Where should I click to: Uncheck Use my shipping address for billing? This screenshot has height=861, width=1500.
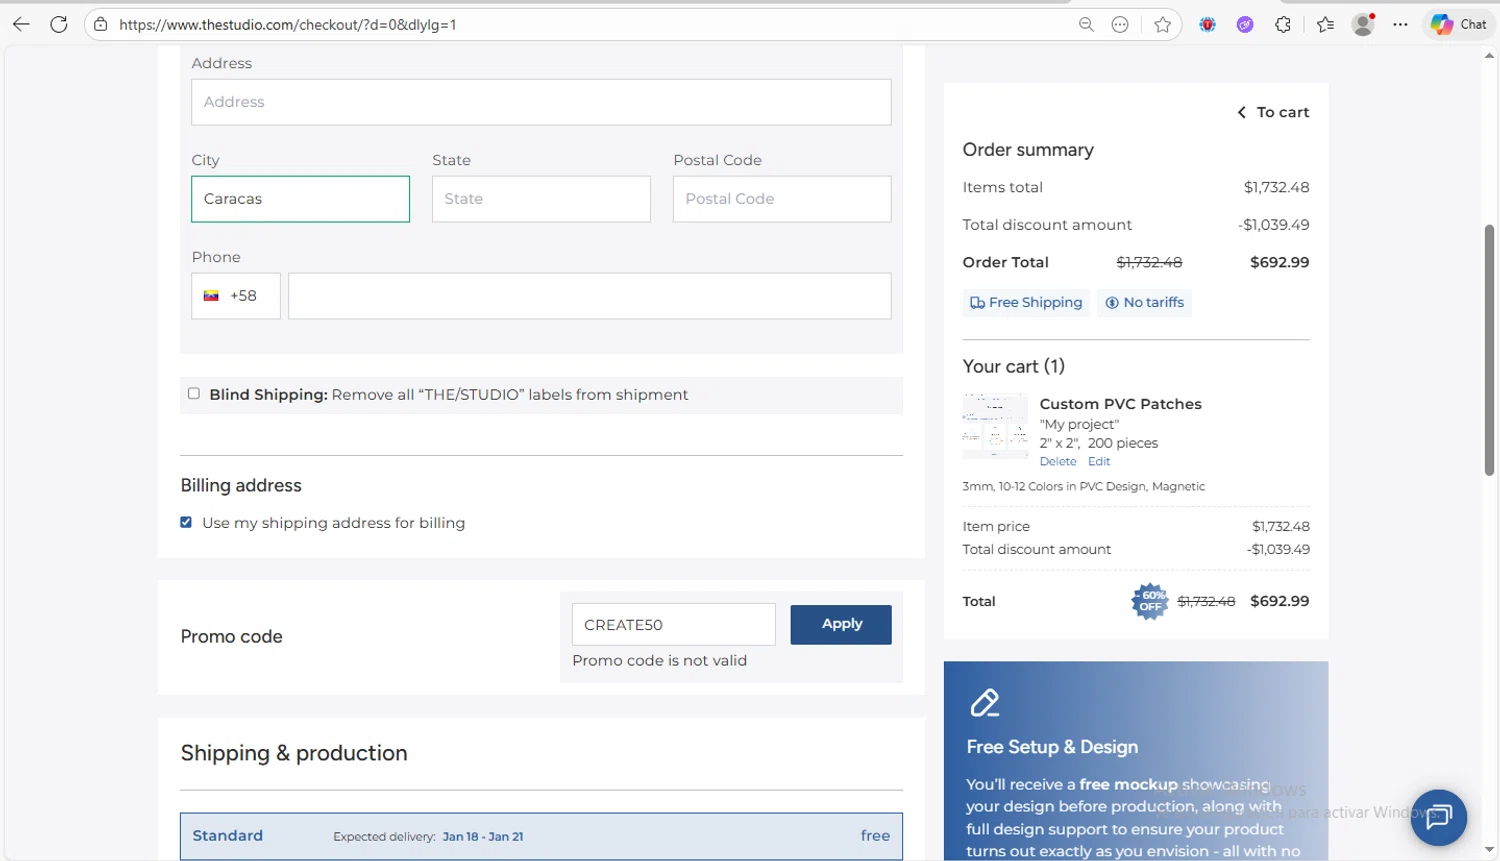[x=186, y=522]
